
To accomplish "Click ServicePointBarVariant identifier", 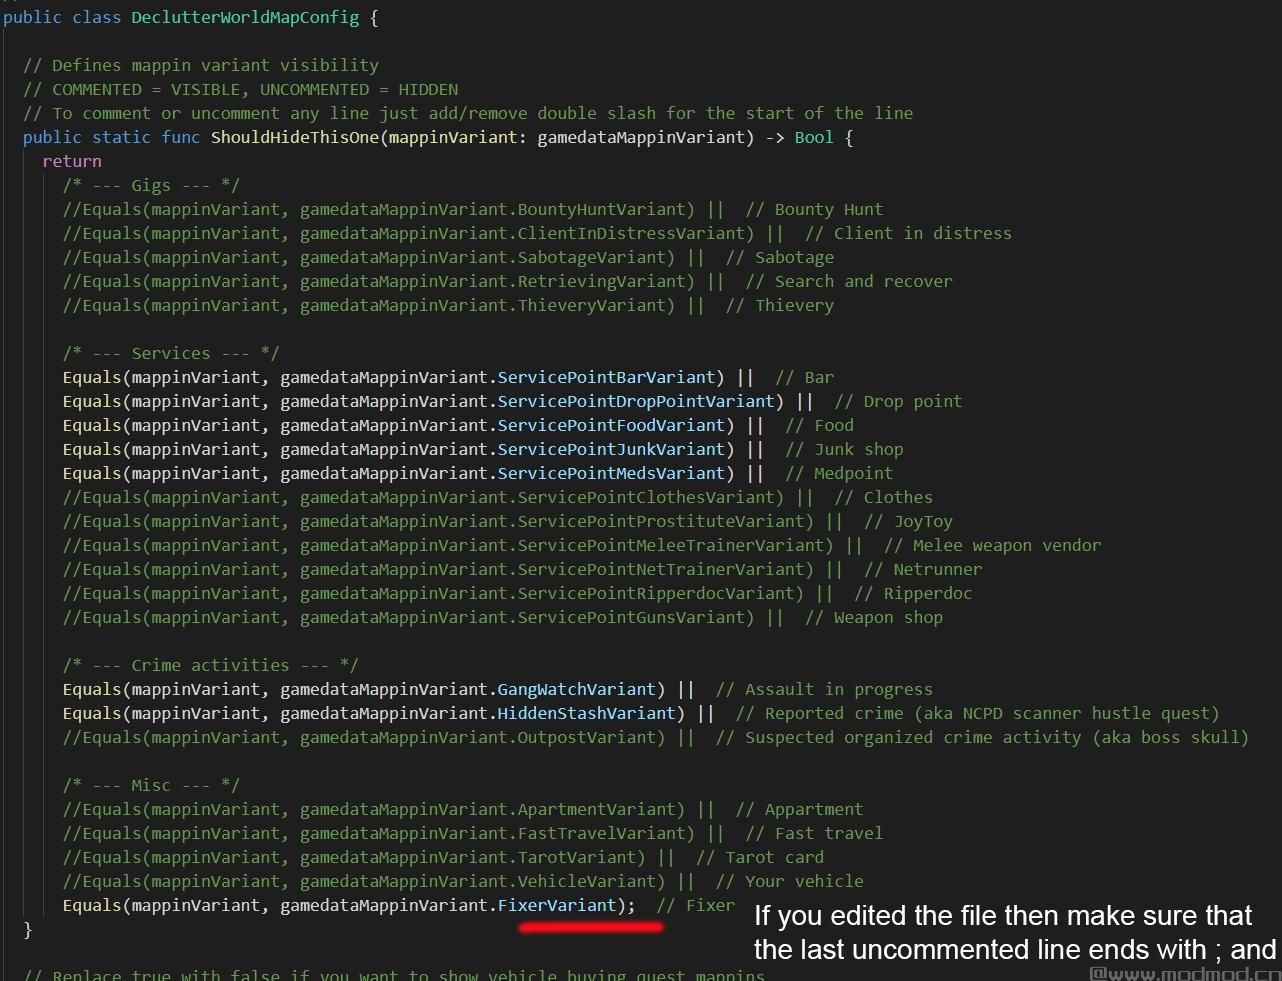I will click(x=607, y=377).
